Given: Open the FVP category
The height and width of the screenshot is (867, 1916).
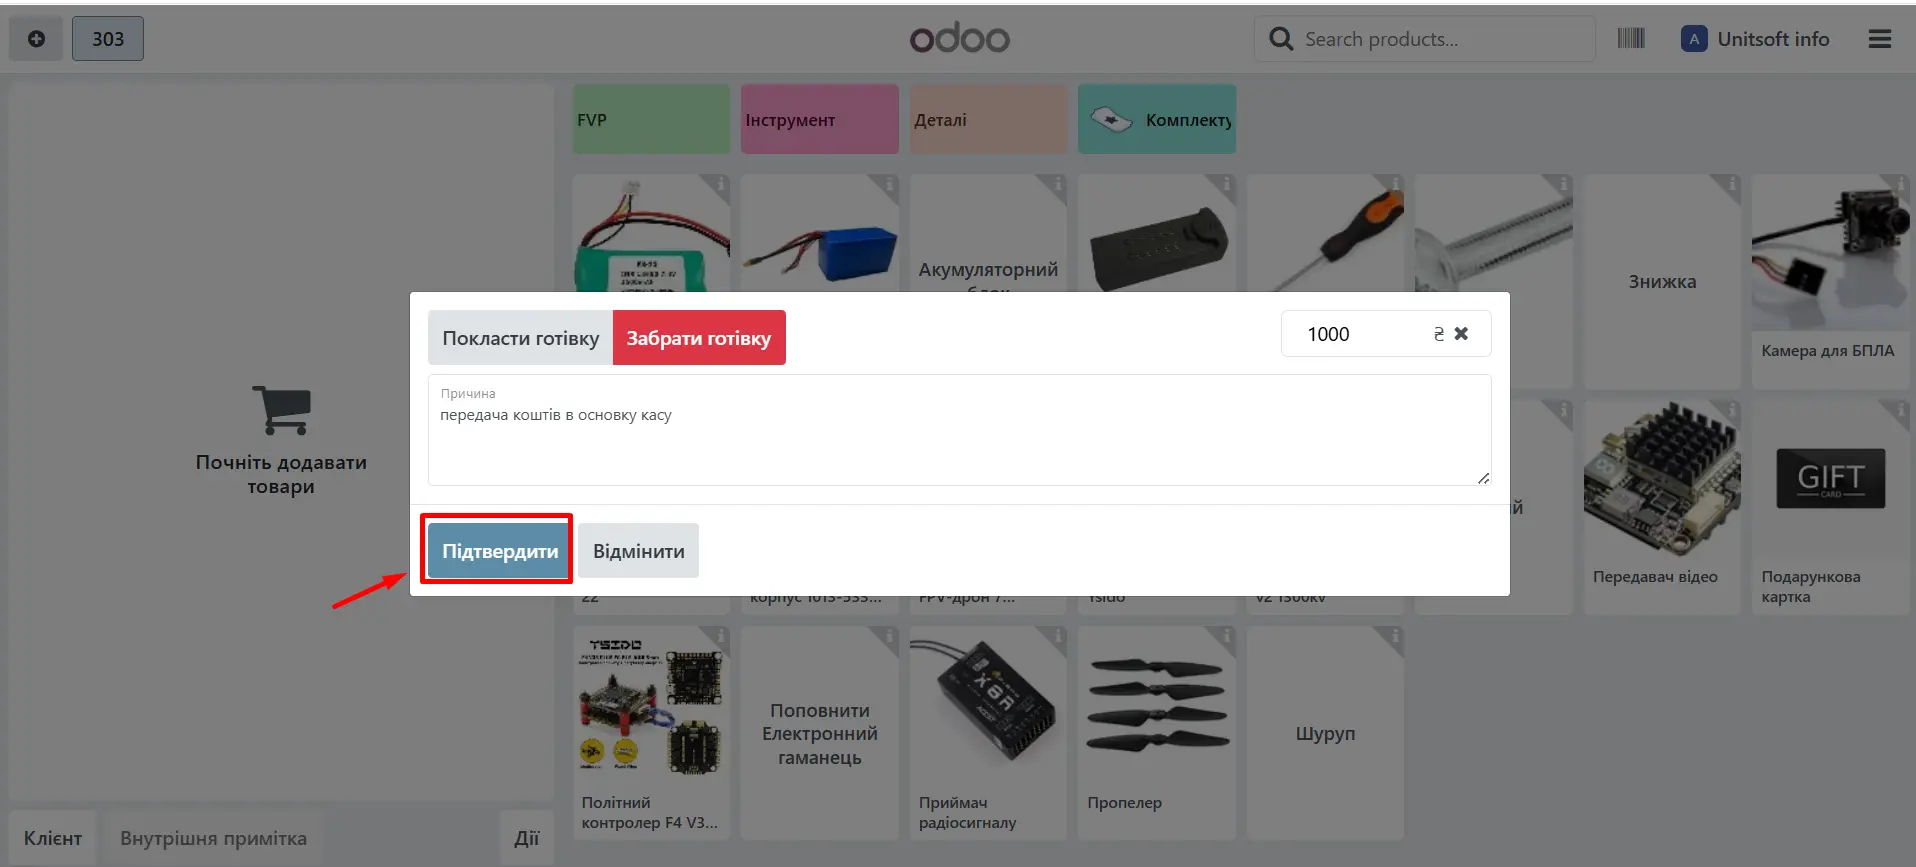Looking at the screenshot, I should (651, 120).
